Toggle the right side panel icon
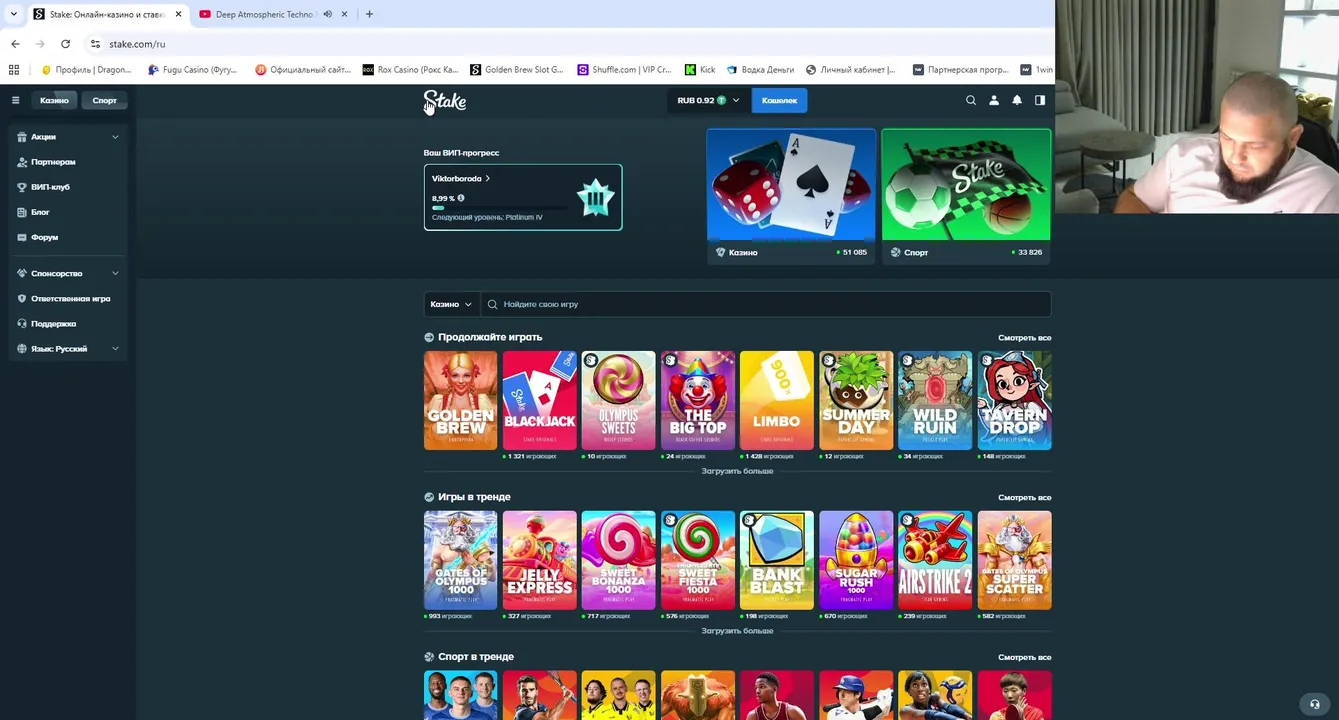The width and height of the screenshot is (1339, 720). [x=1040, y=100]
